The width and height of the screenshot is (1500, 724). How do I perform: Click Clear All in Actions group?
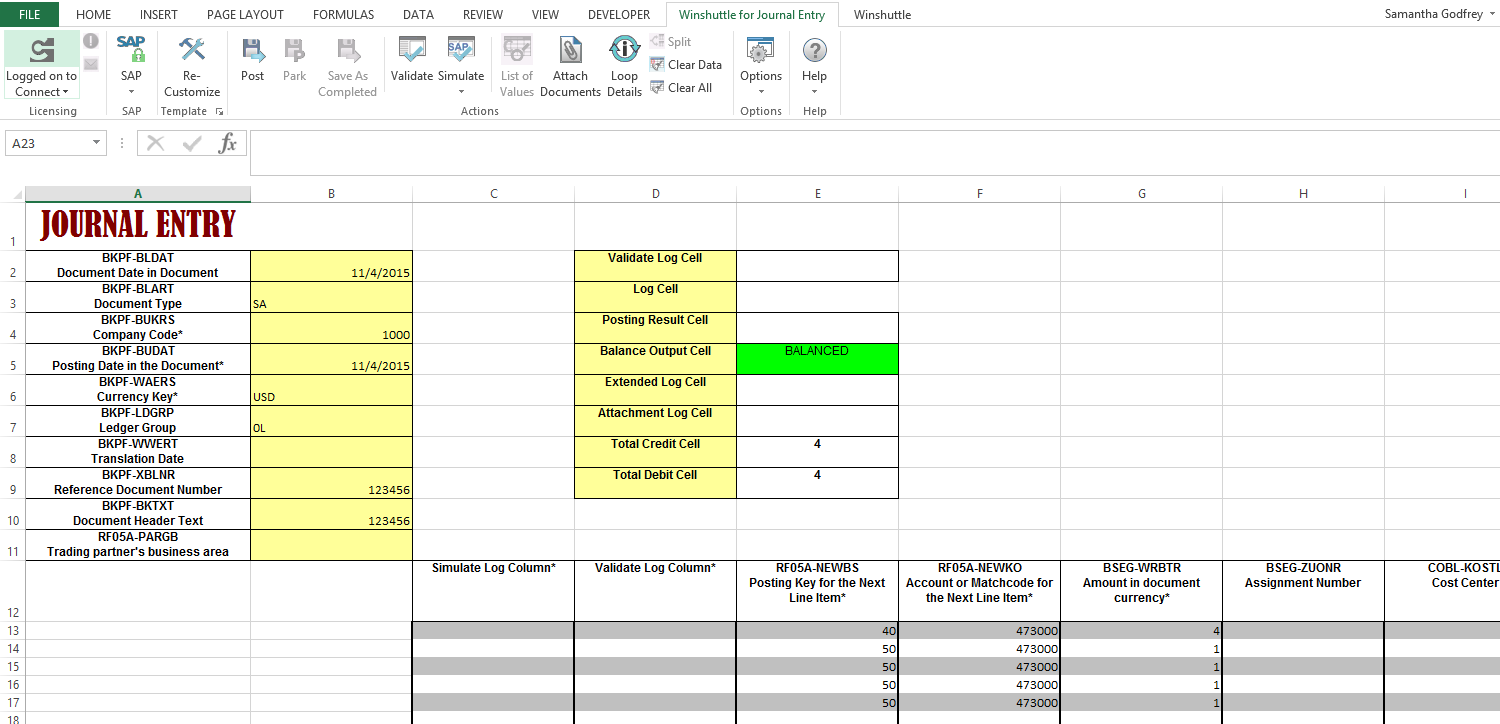[x=681, y=87]
